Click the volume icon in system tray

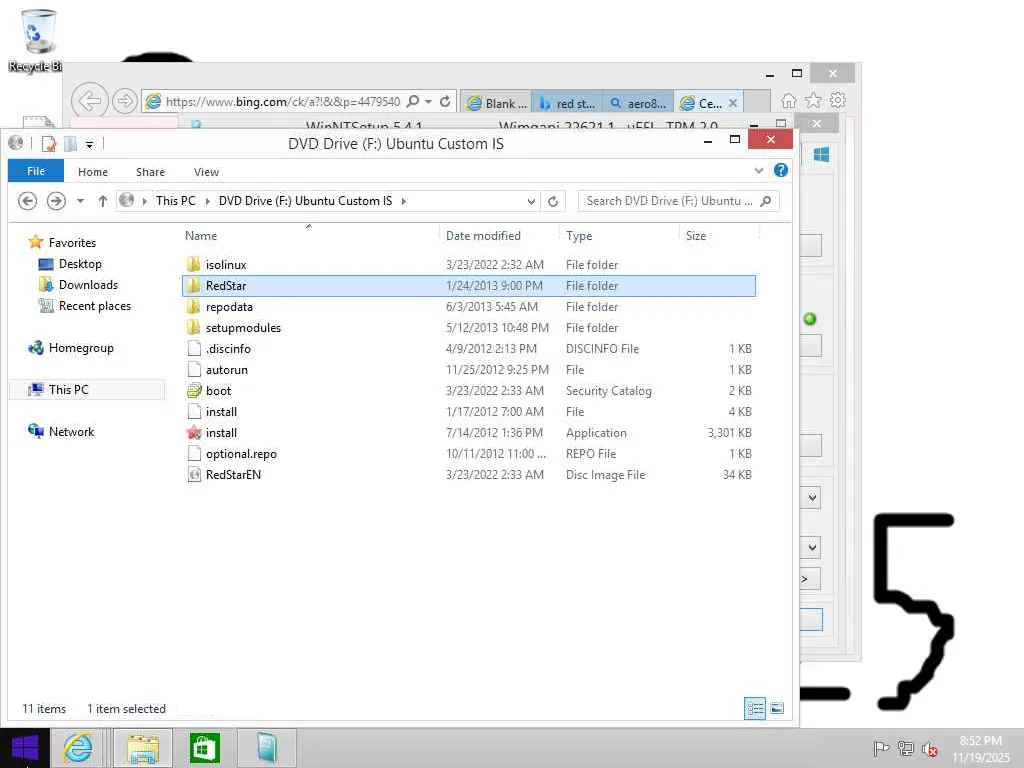(x=930, y=749)
